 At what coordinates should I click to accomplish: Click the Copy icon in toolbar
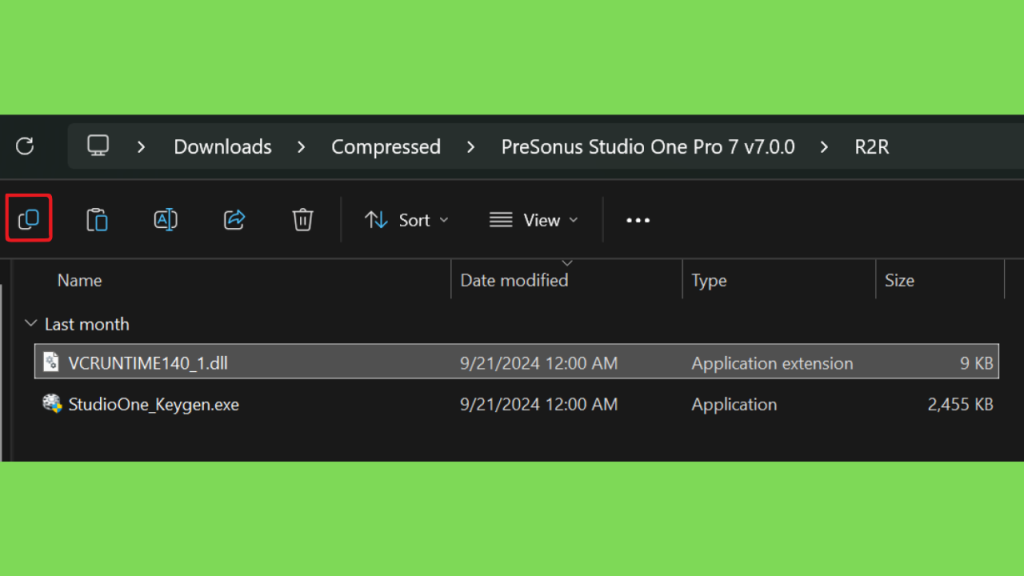(x=29, y=219)
